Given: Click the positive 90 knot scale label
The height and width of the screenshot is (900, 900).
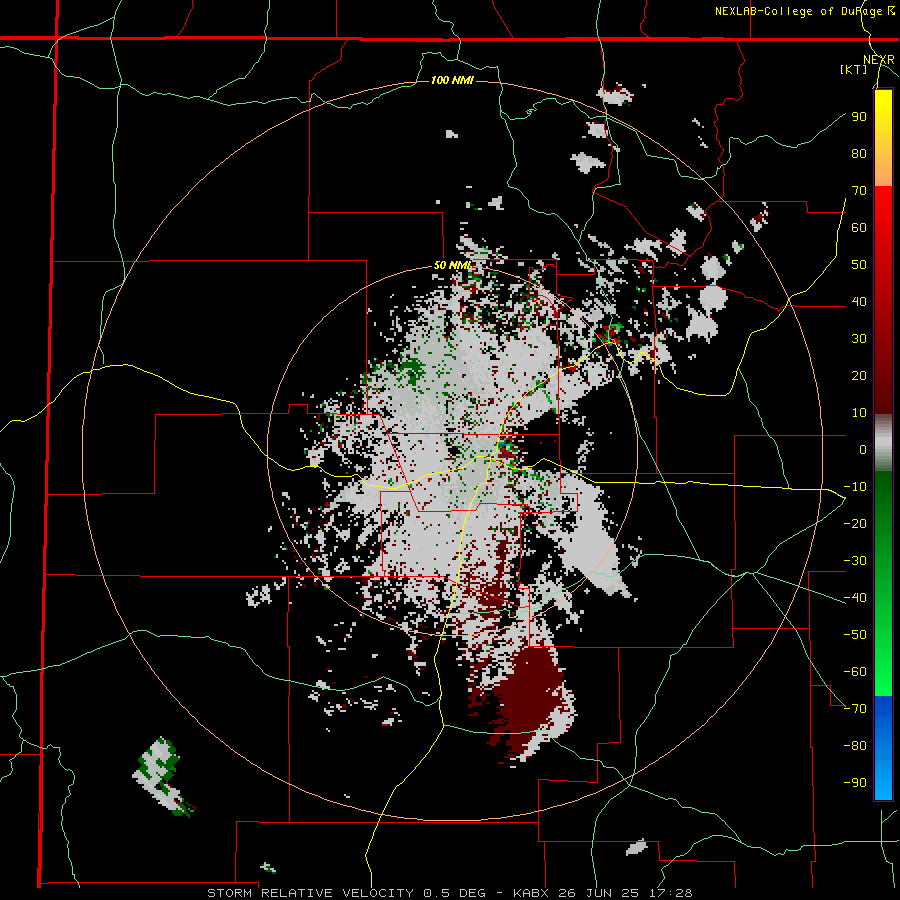Looking at the screenshot, I should [x=859, y=117].
